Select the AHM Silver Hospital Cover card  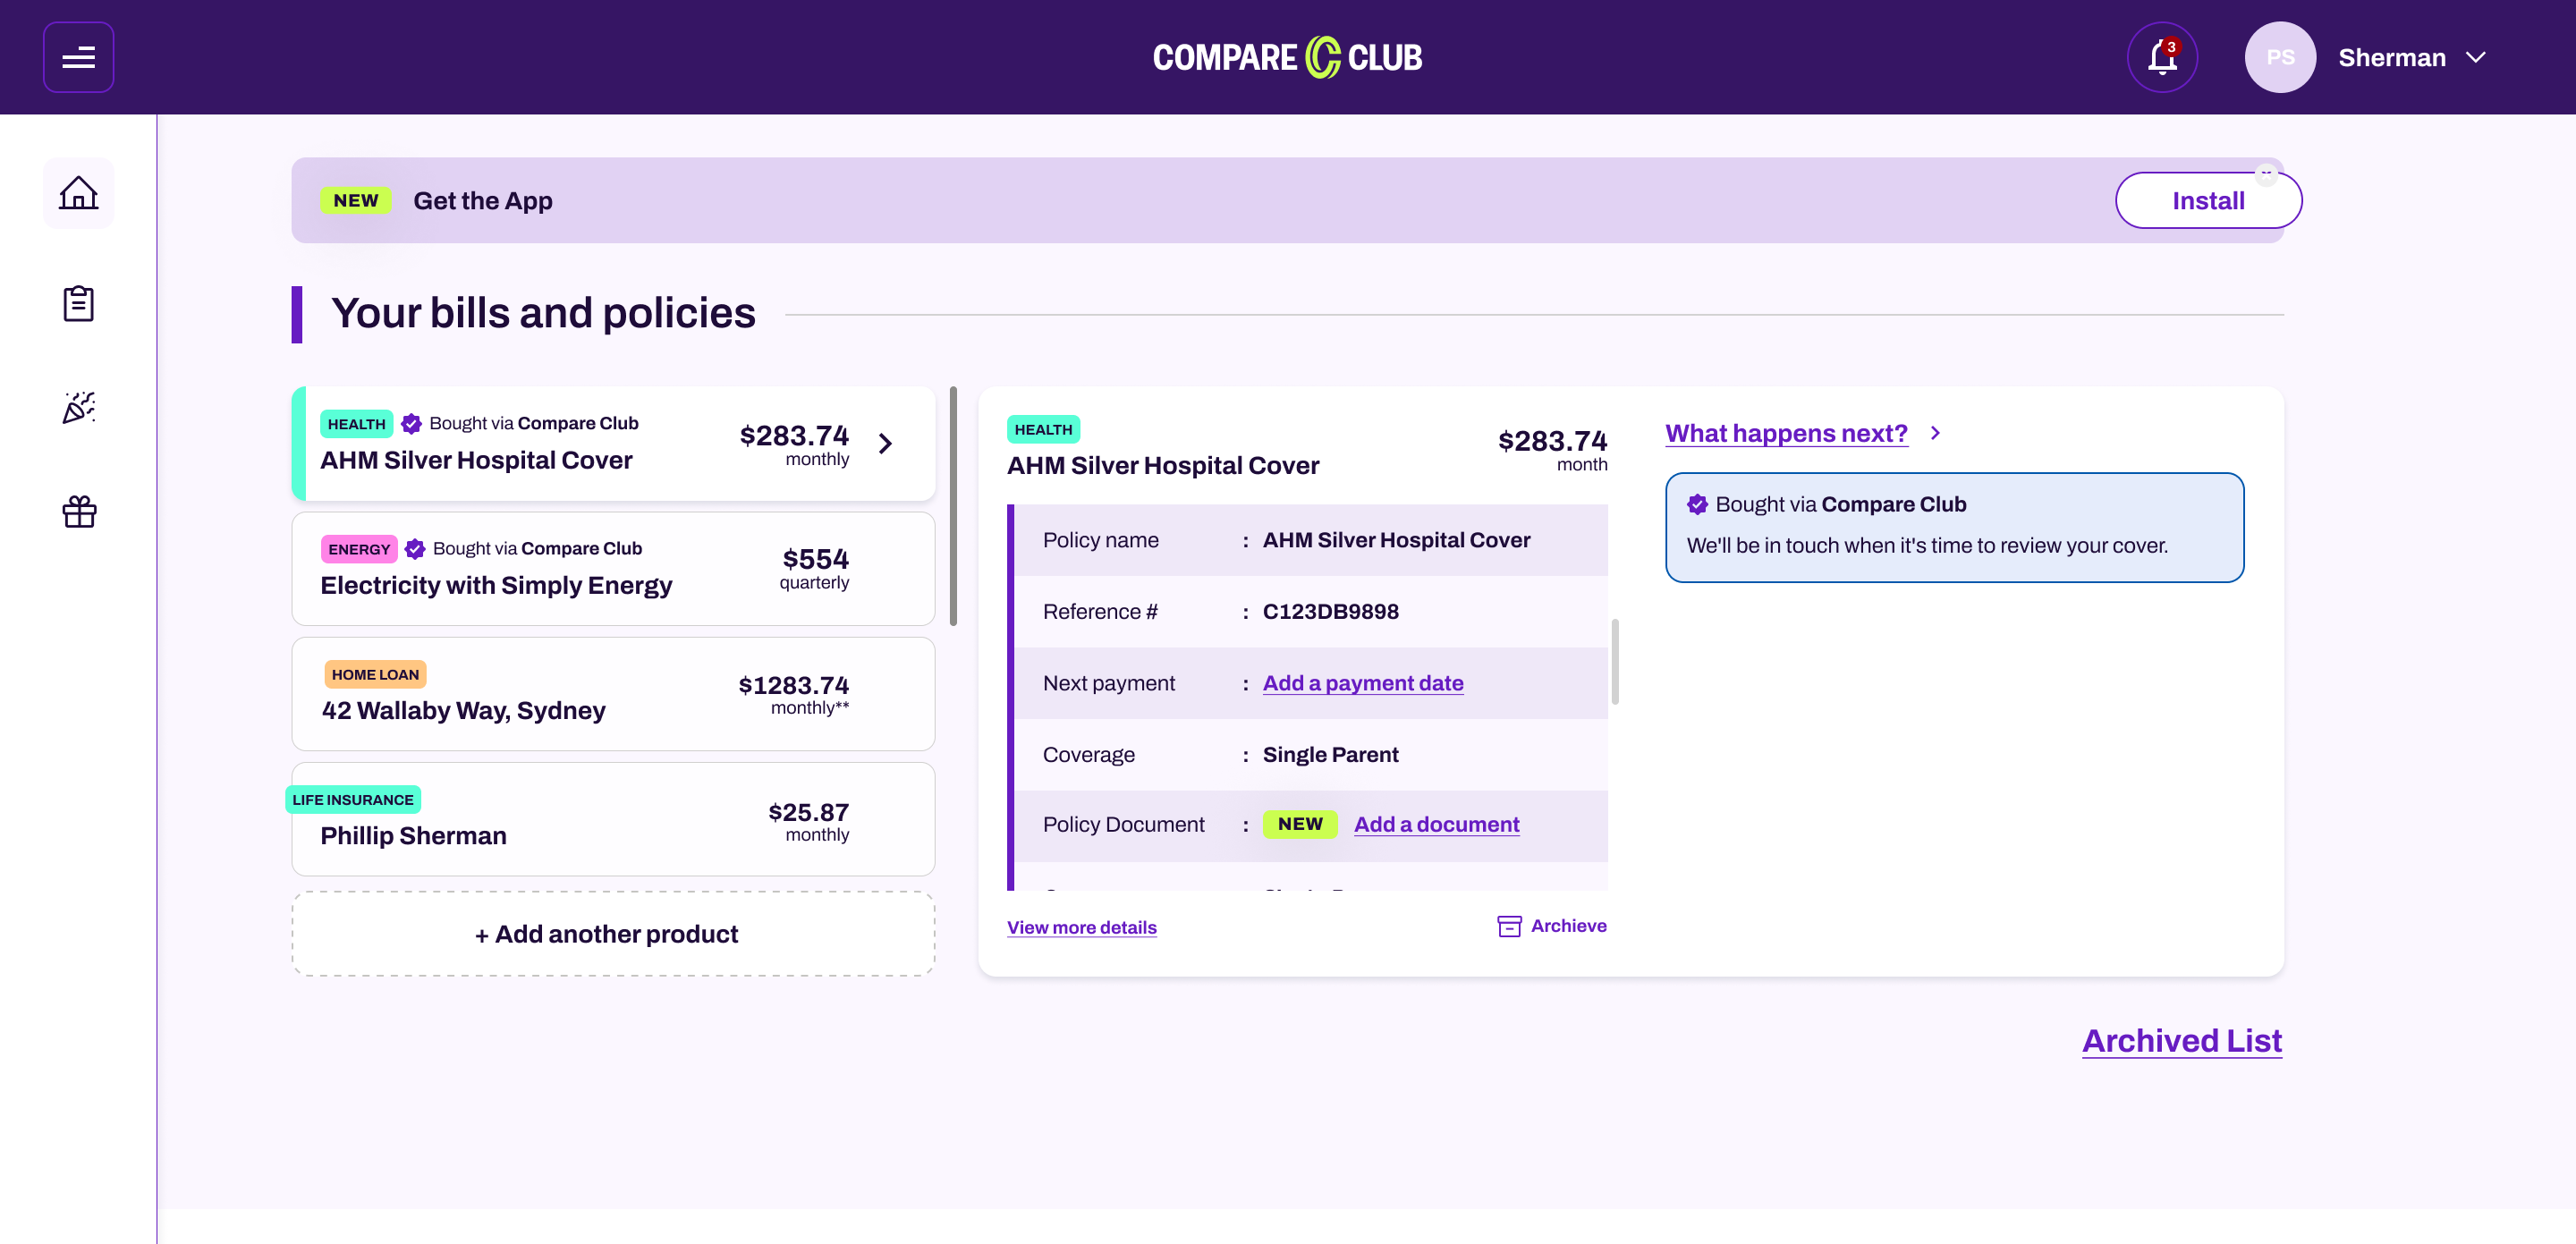[x=613, y=443]
